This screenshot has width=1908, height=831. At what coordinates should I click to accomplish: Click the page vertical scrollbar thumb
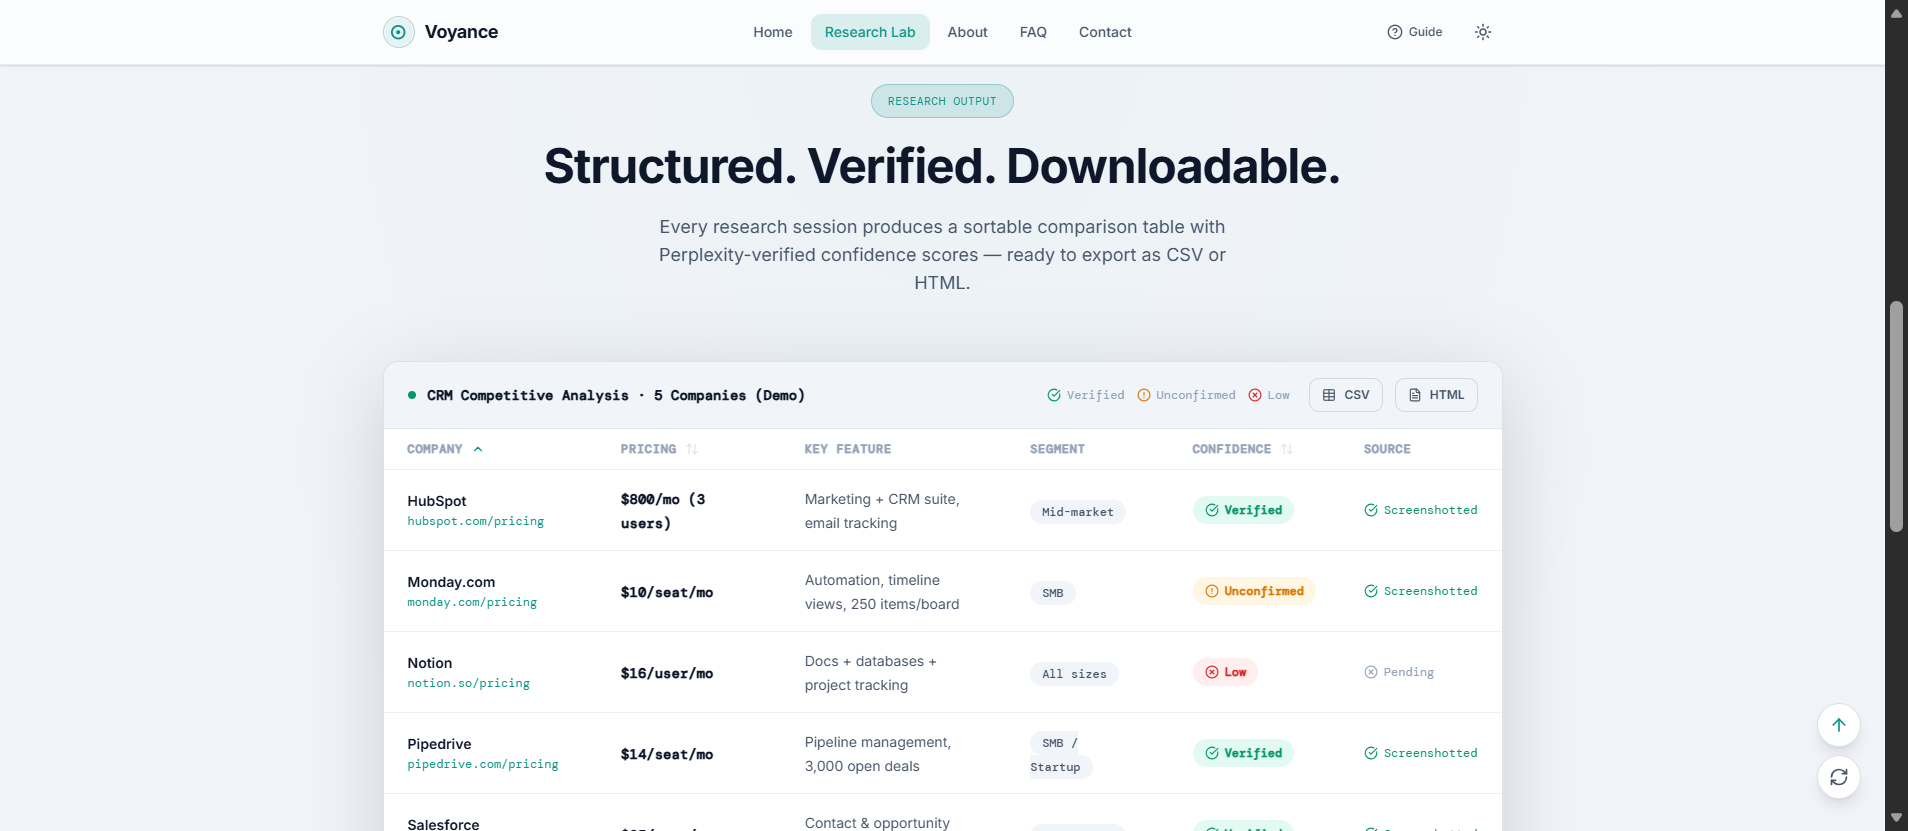coord(1896,416)
